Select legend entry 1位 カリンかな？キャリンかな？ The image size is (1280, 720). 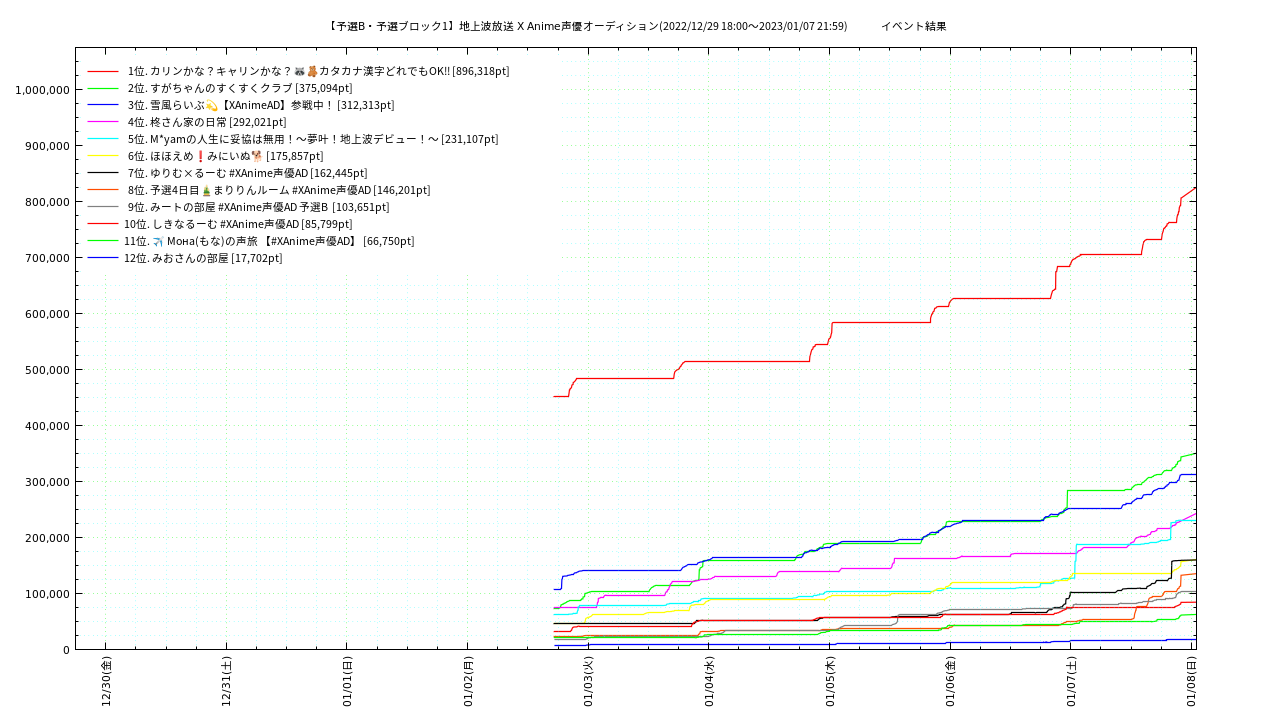tap(319, 71)
